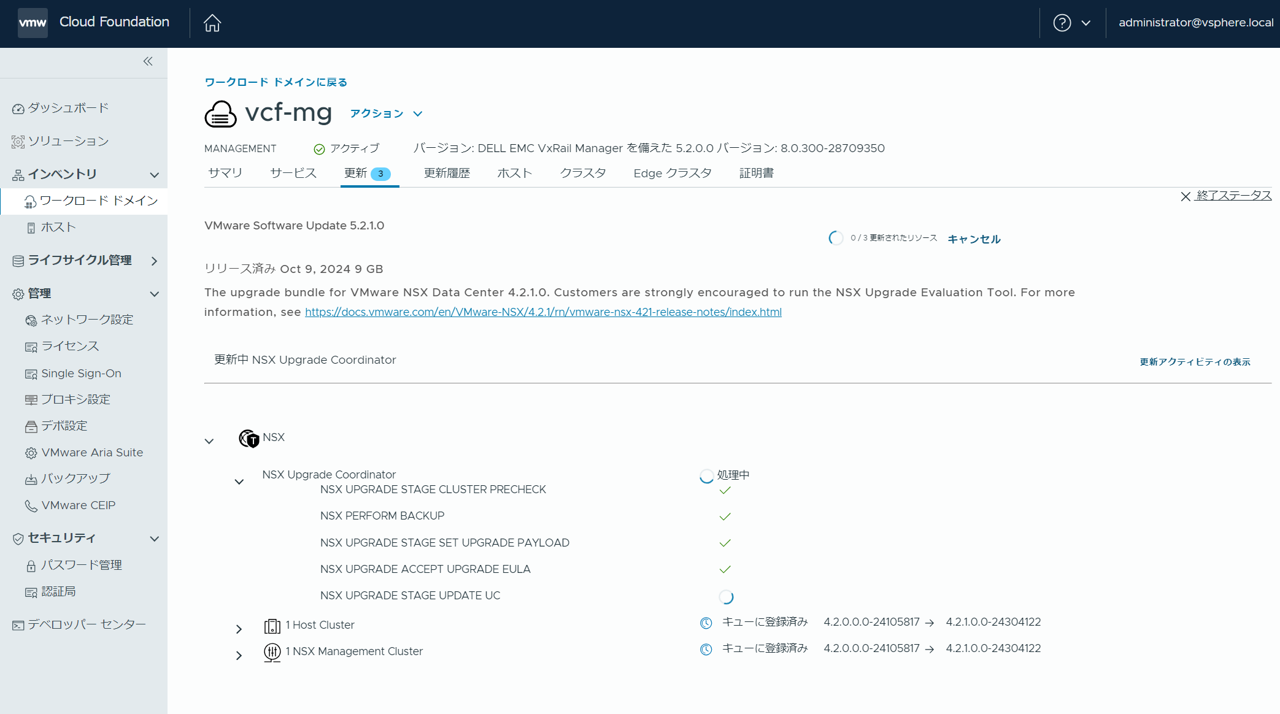This screenshot has width=1280, height=714.
Task: Open the 更新履歴 tab
Action: click(446, 173)
